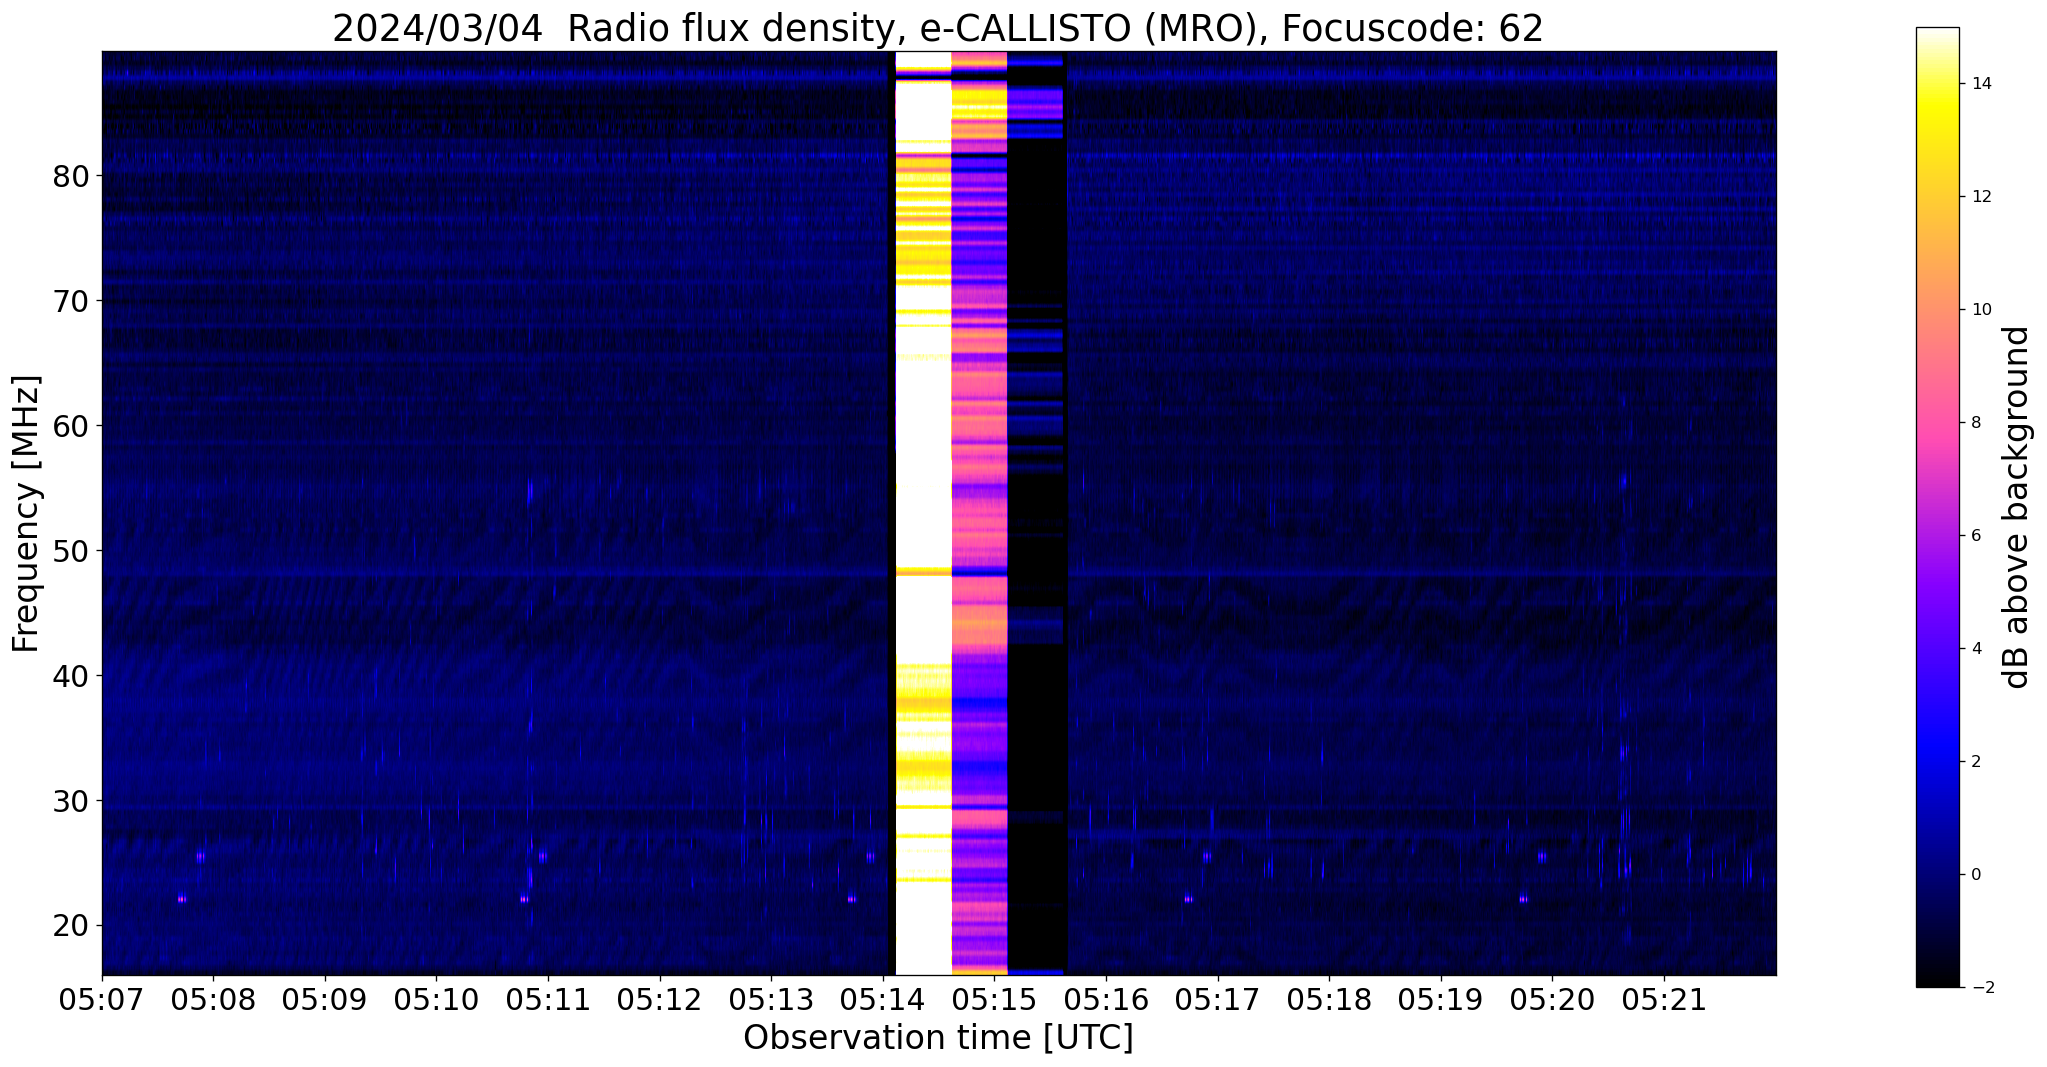Image resolution: width=2047 pixels, height=1067 pixels.
Task: Click the 05:18 time tick label
Action: [1329, 1000]
